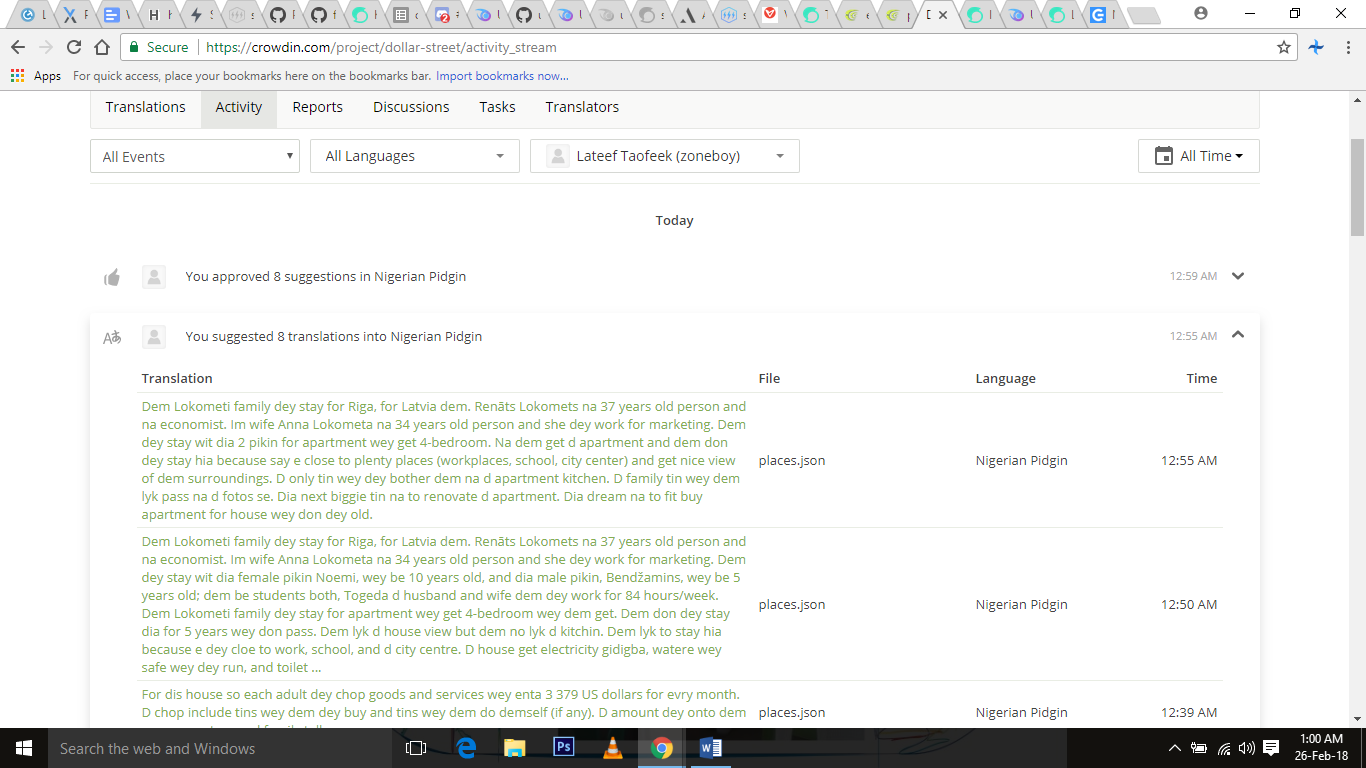The width and height of the screenshot is (1366, 768).
Task: Open the Apps bookmark shortcut
Action: (x=36, y=76)
